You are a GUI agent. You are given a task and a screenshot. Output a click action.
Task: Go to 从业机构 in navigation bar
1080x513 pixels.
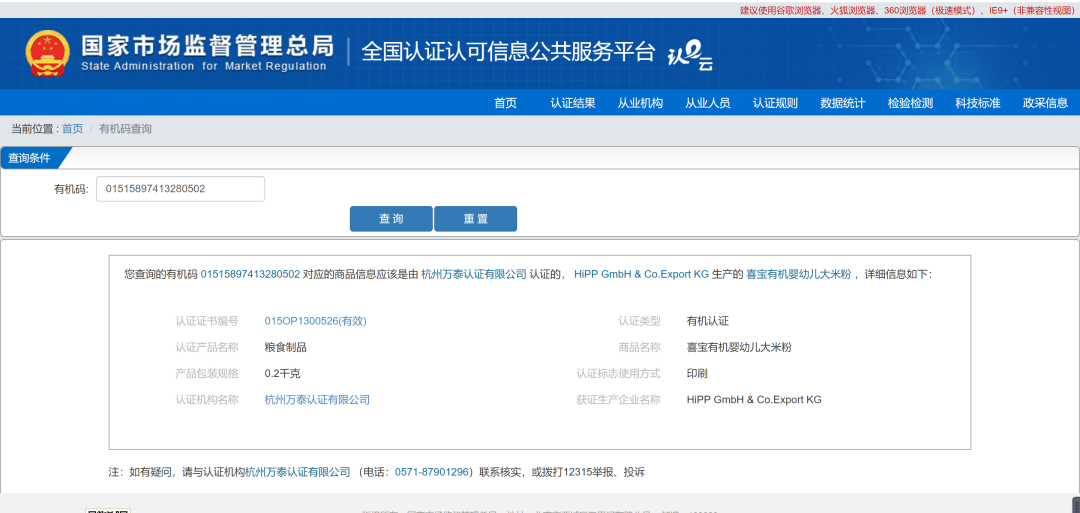tap(640, 103)
